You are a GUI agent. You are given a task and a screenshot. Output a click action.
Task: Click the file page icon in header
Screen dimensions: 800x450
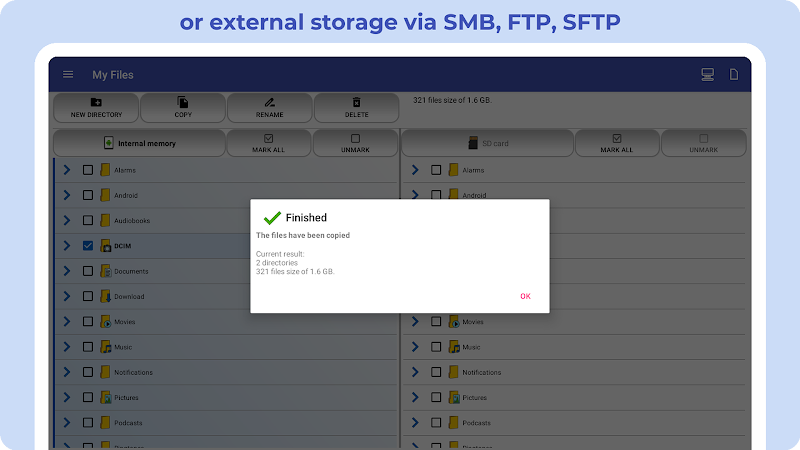pos(734,74)
